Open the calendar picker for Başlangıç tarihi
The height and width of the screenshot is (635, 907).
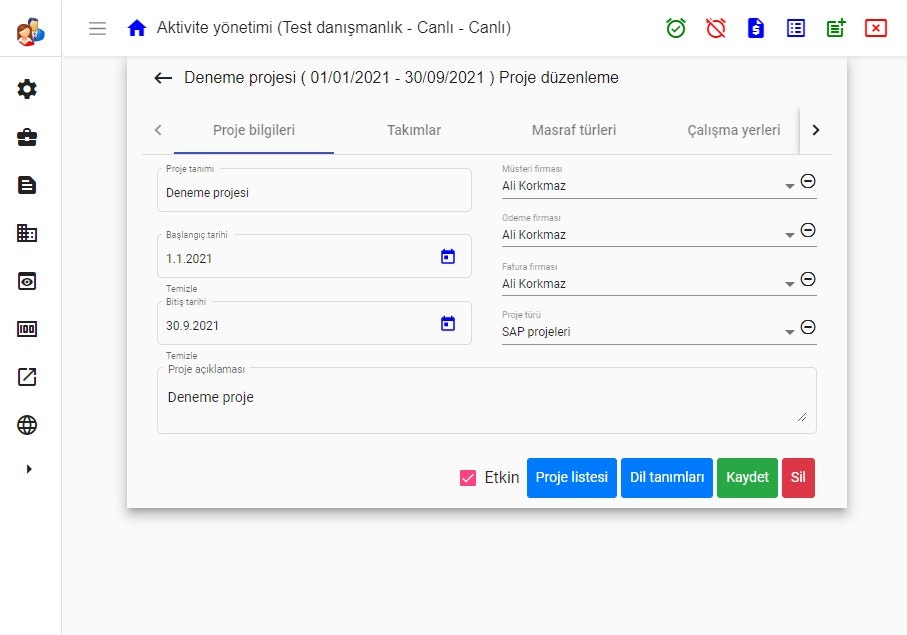tap(447, 255)
